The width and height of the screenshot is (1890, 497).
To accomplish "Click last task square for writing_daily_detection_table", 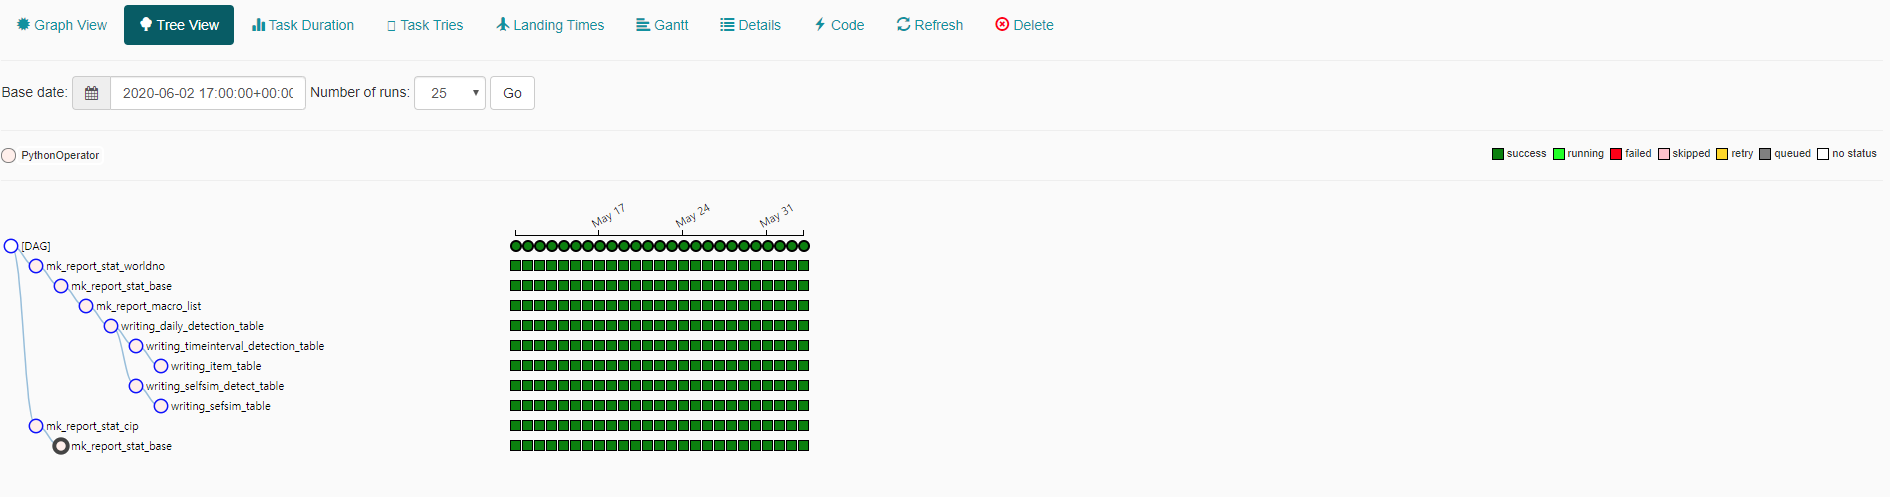I will point(804,326).
